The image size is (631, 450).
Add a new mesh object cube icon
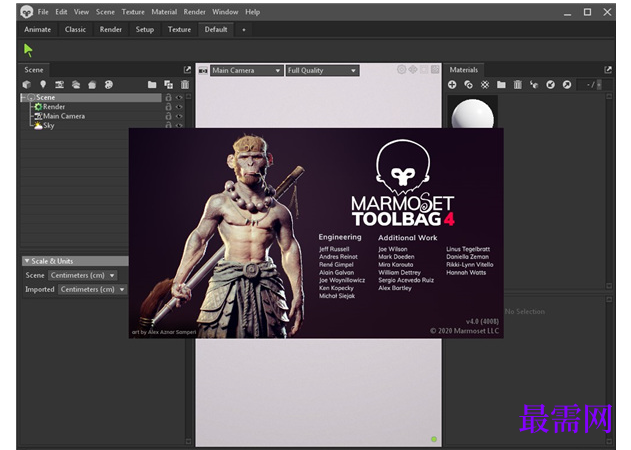click(27, 85)
